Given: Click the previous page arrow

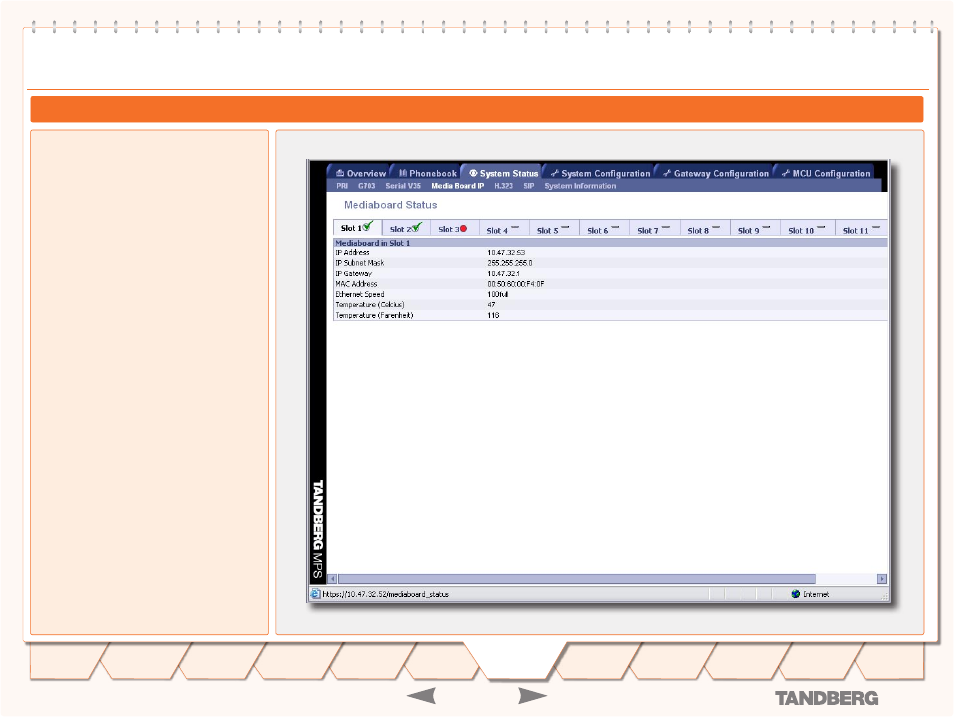Looking at the screenshot, I should click(x=421, y=696).
